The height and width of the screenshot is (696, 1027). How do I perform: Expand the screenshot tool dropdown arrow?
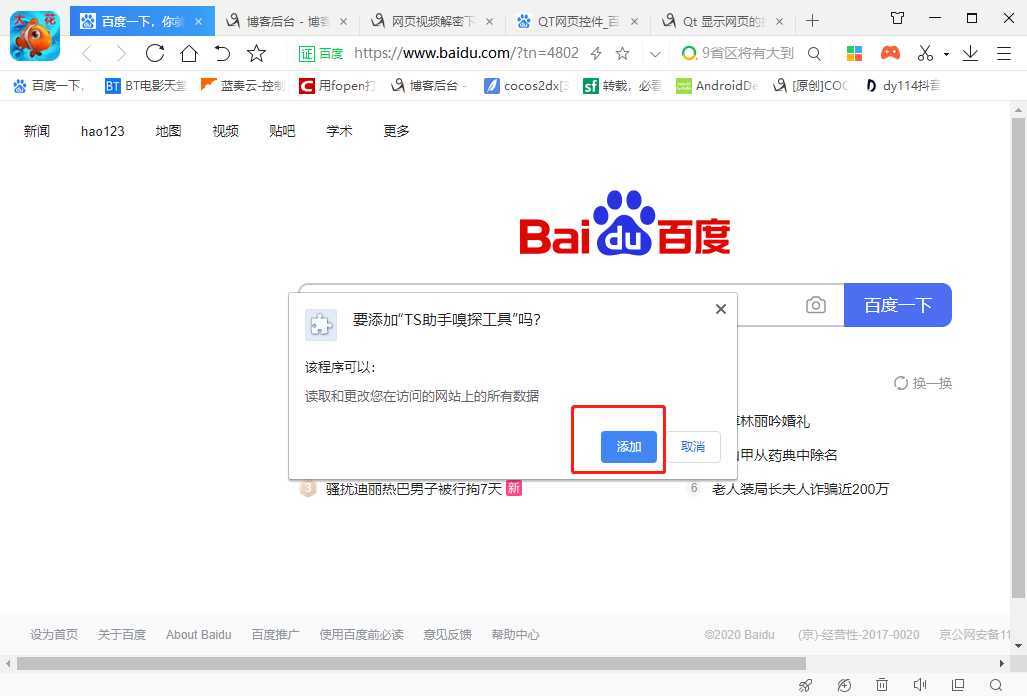pyautogui.click(x=946, y=54)
